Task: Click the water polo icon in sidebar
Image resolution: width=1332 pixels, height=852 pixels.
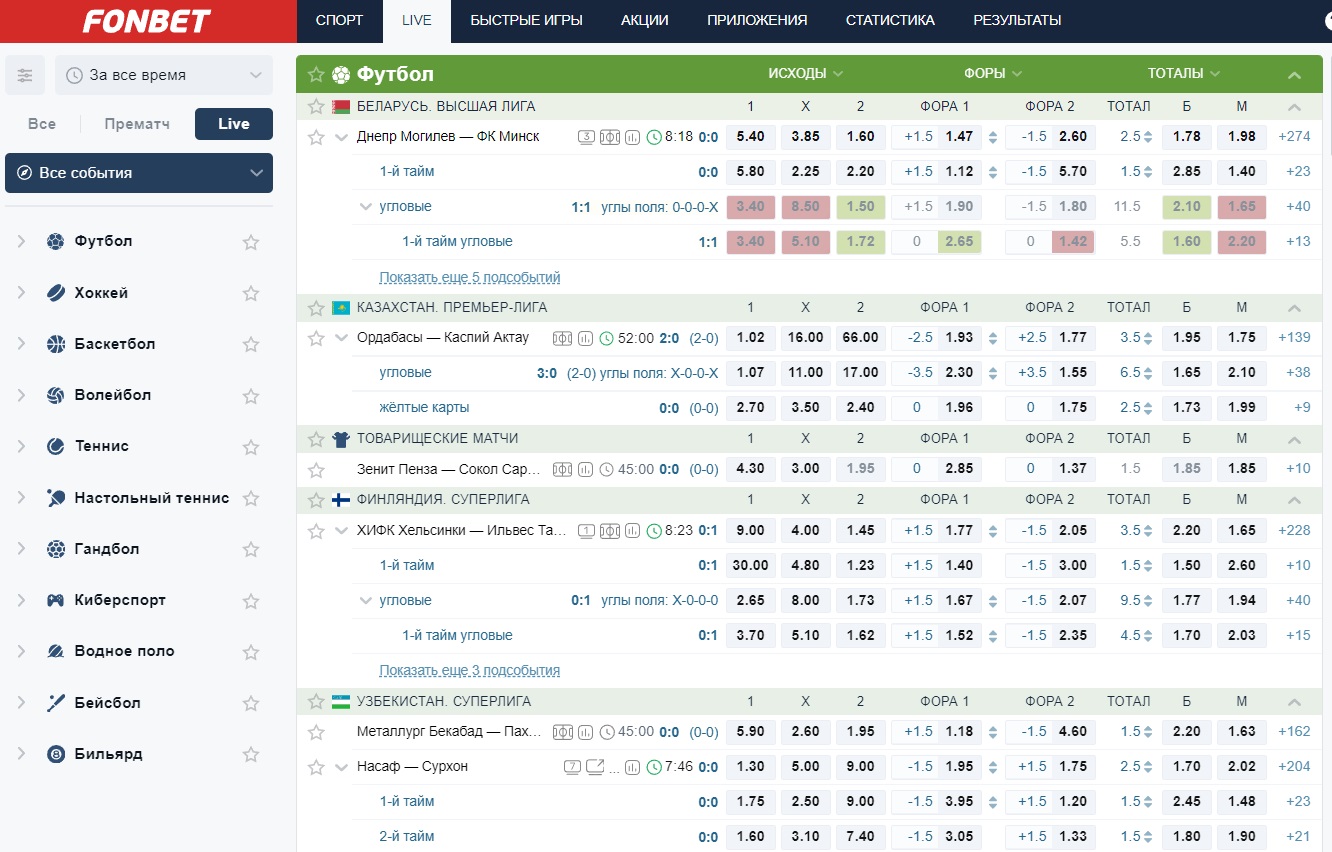Action: click(56, 651)
